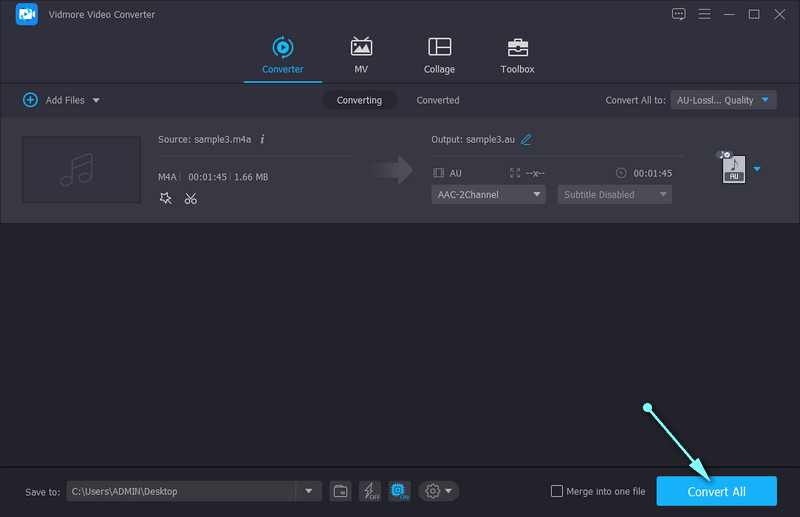Open Convert All to format dropdown
Image resolution: width=800 pixels, height=517 pixels.
click(723, 100)
